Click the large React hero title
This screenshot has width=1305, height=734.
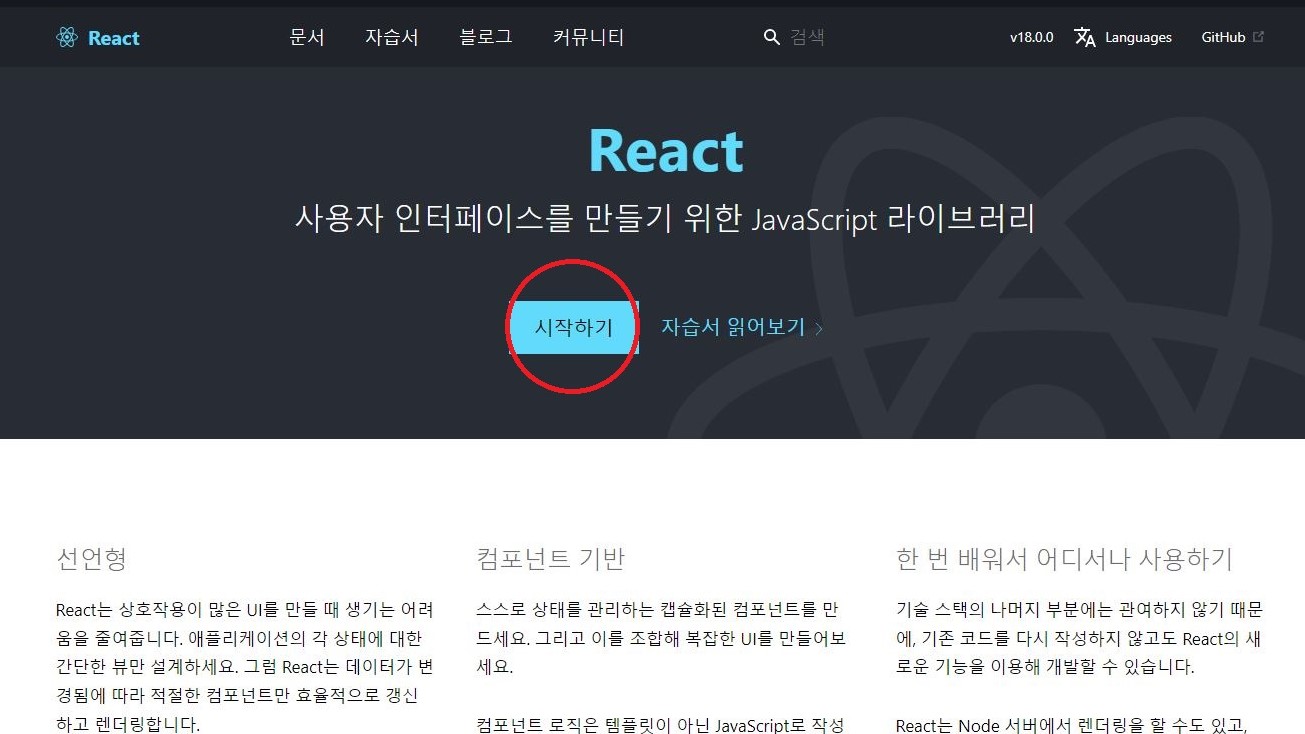pos(666,151)
